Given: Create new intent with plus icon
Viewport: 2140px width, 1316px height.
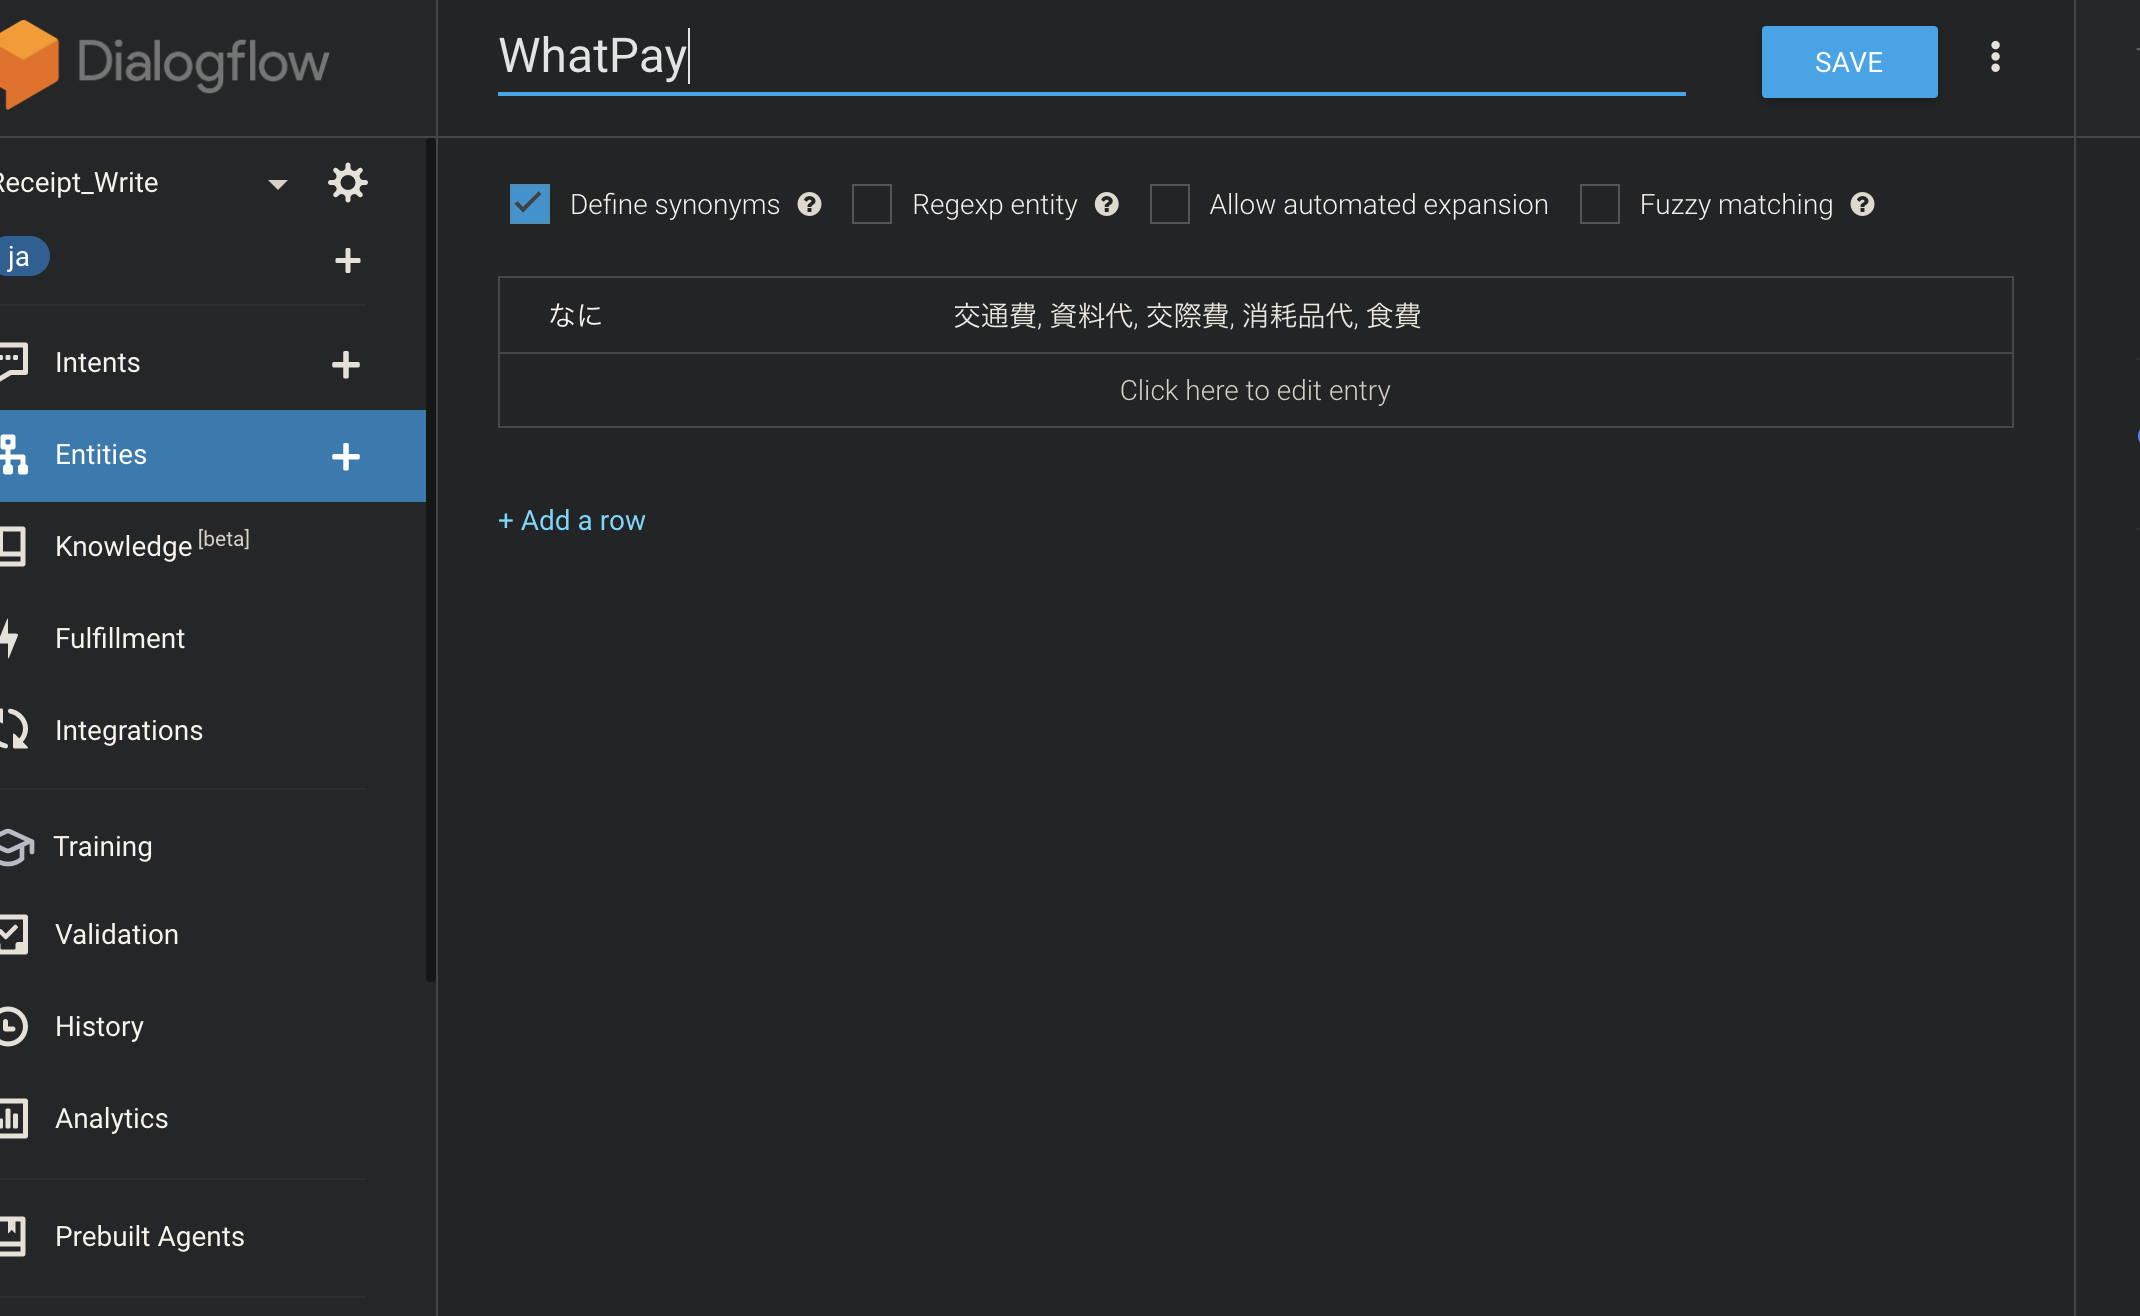Looking at the screenshot, I should 346,364.
